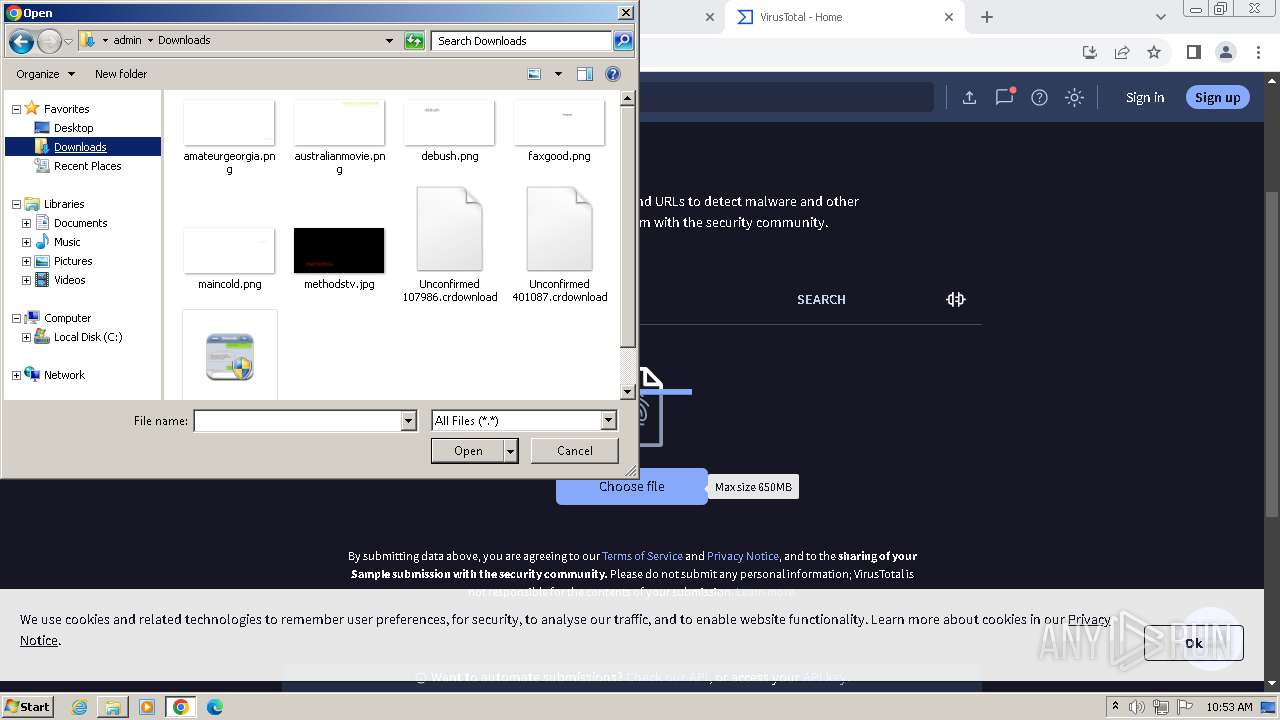
Task: Click Chrome share page icon
Action: (x=1122, y=52)
